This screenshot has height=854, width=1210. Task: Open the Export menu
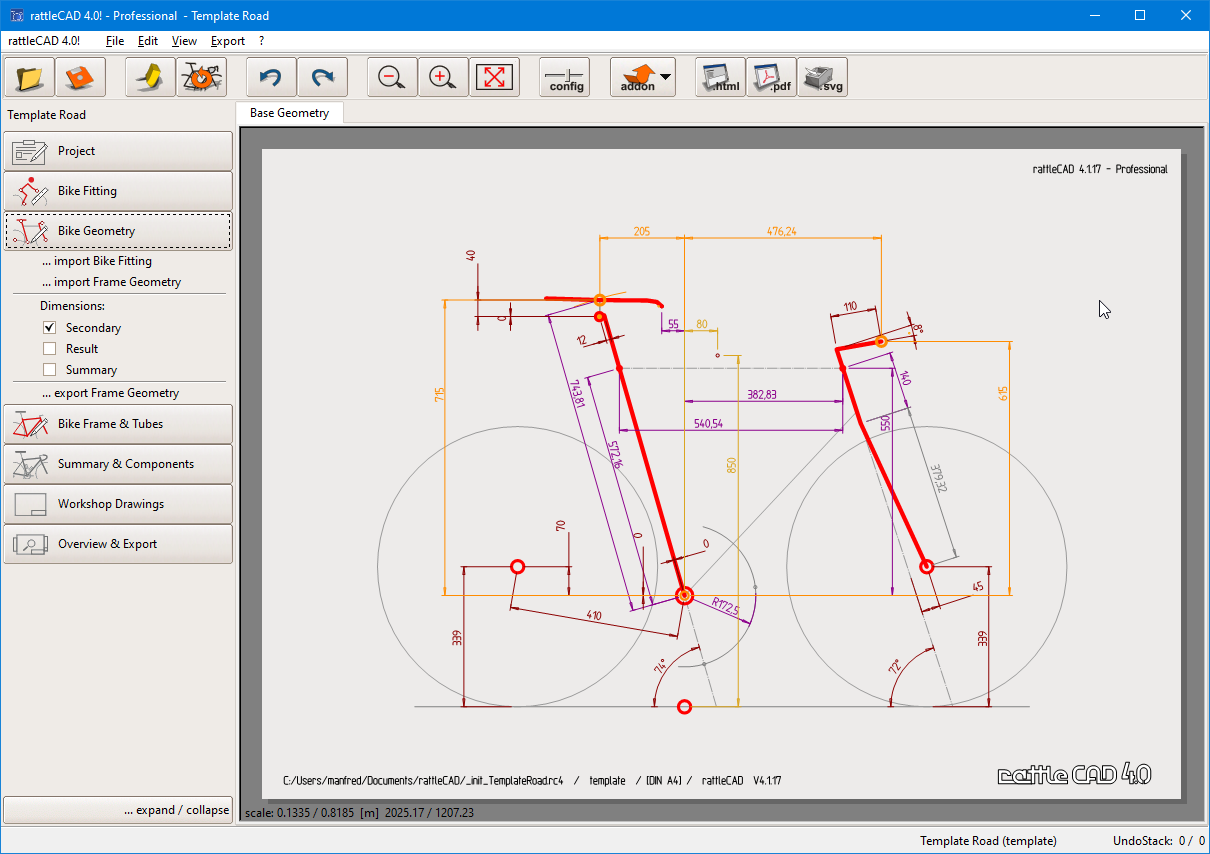coord(228,41)
